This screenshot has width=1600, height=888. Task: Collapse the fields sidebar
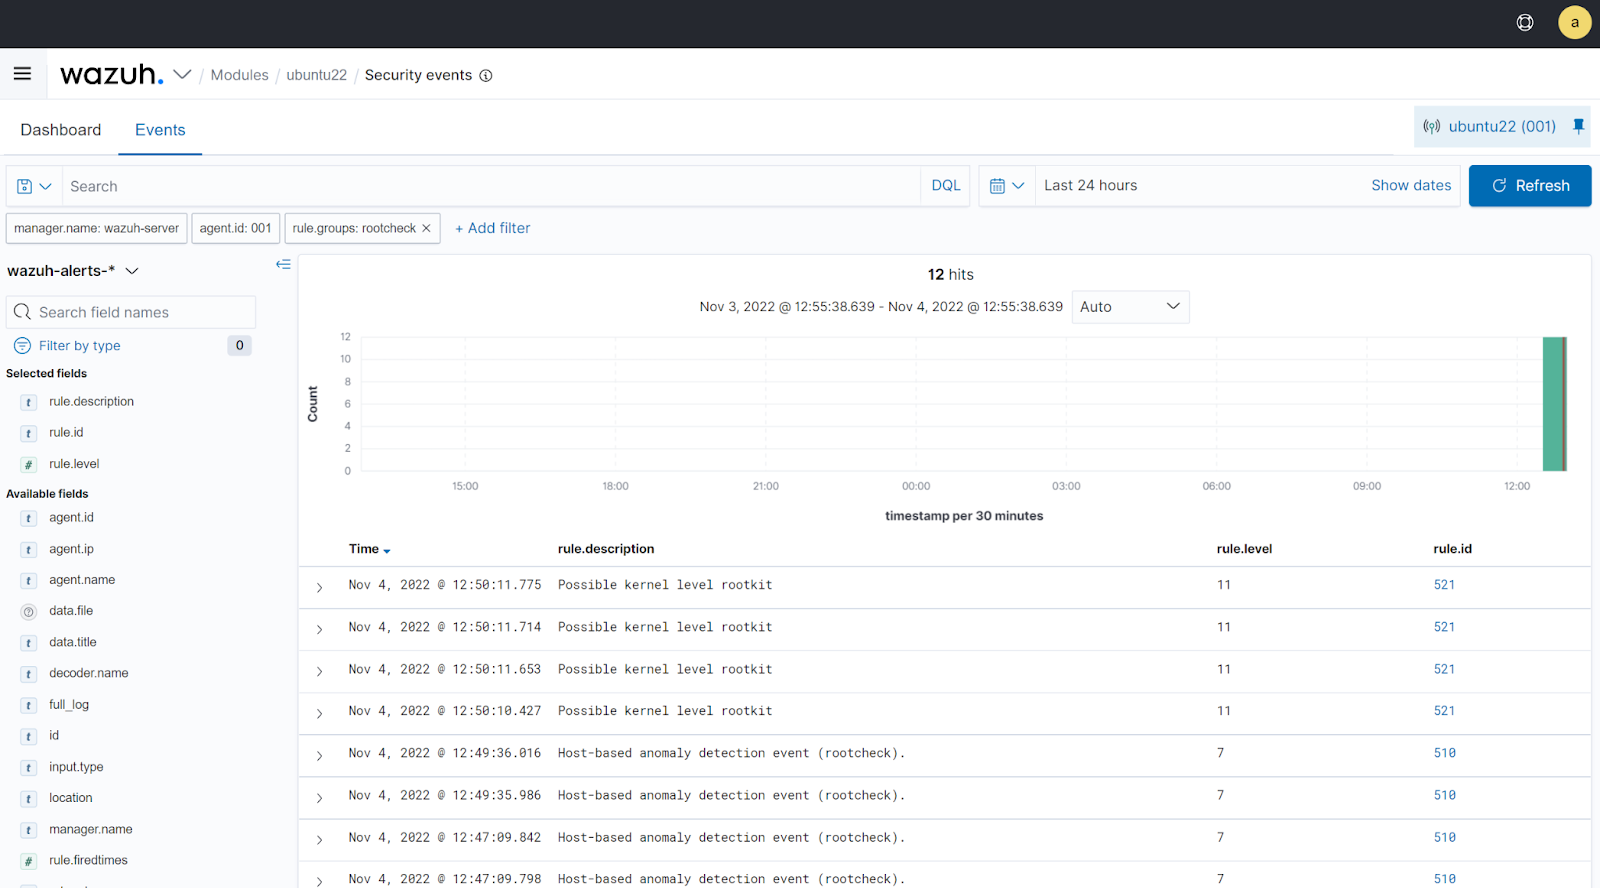[x=283, y=264]
